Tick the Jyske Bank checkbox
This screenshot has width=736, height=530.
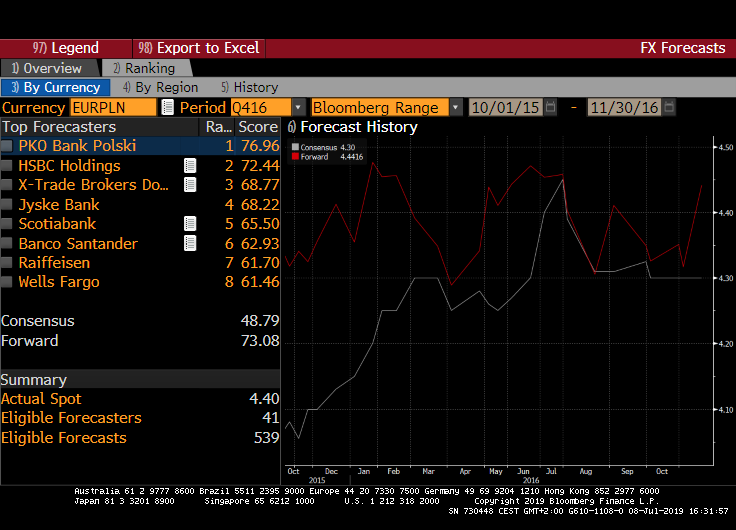(x=8, y=205)
